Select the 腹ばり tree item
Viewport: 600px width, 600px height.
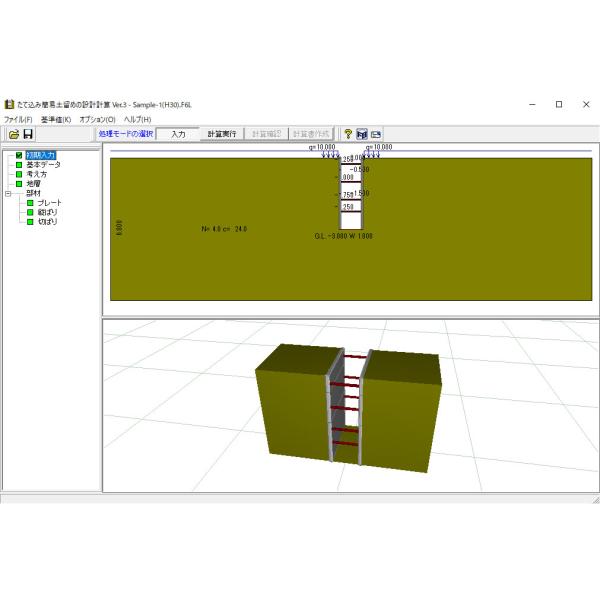click(47, 212)
